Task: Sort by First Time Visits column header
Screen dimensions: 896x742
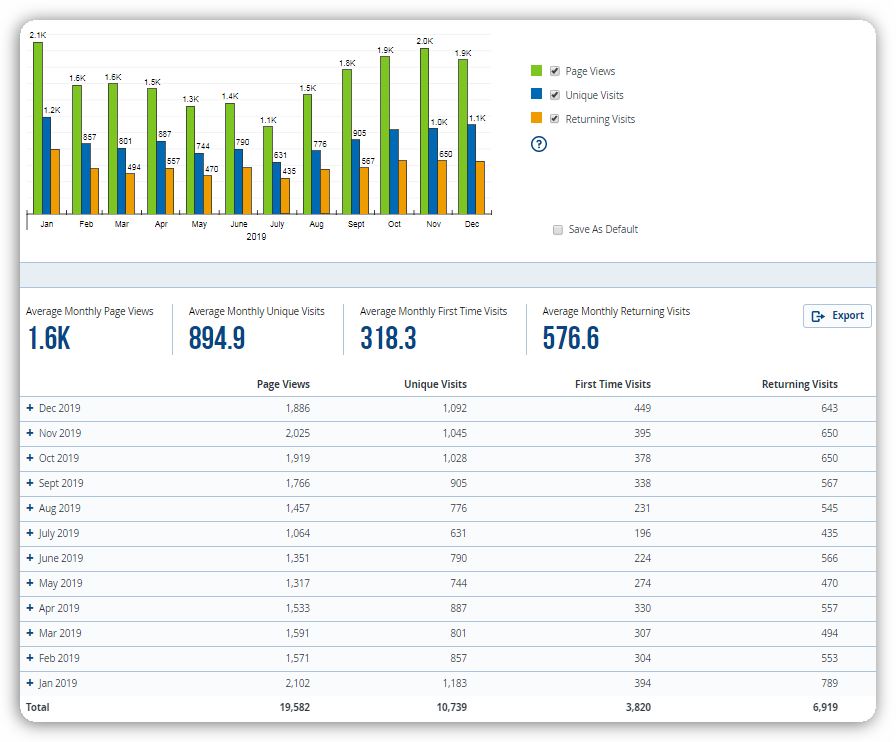Action: coord(612,384)
